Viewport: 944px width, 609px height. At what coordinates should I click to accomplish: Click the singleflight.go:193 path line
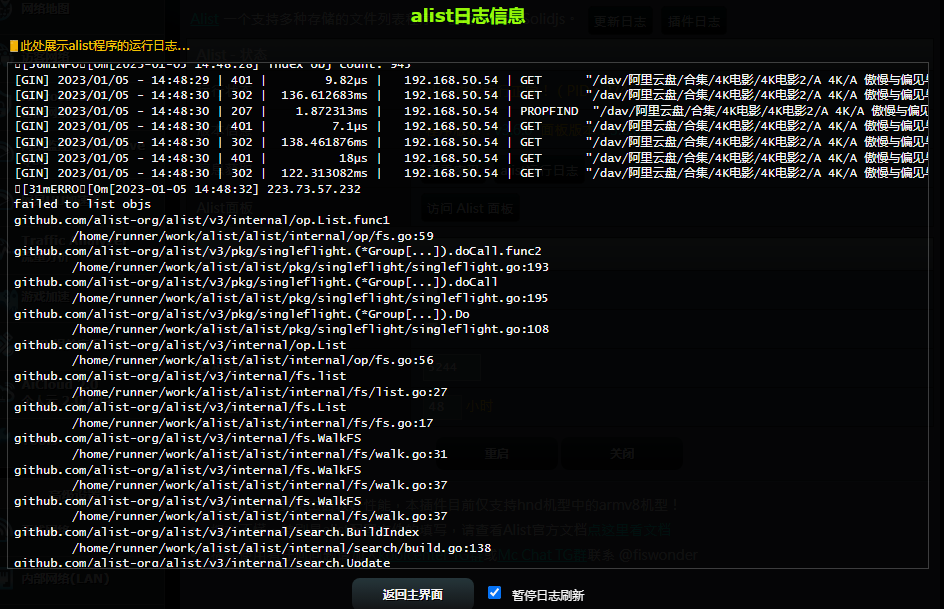(x=310, y=267)
